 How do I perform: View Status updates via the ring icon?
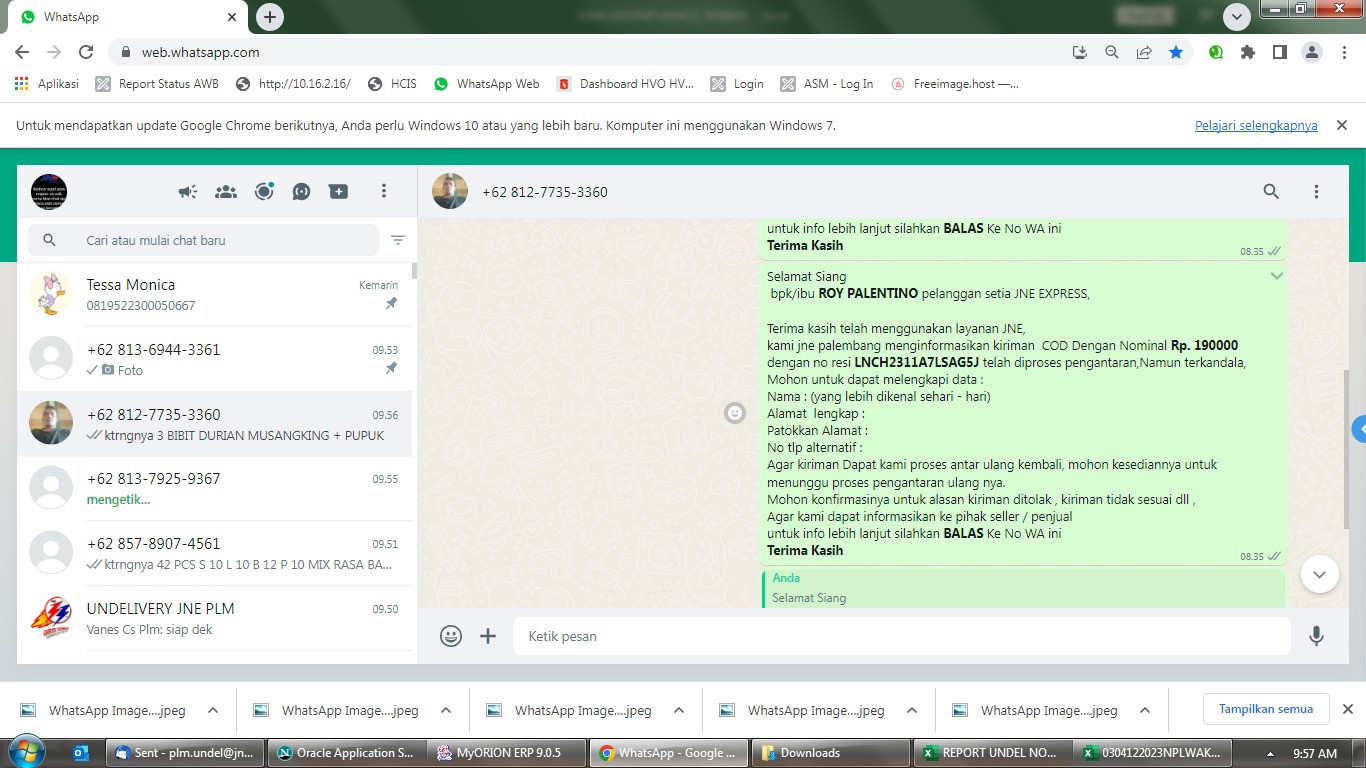(264, 191)
